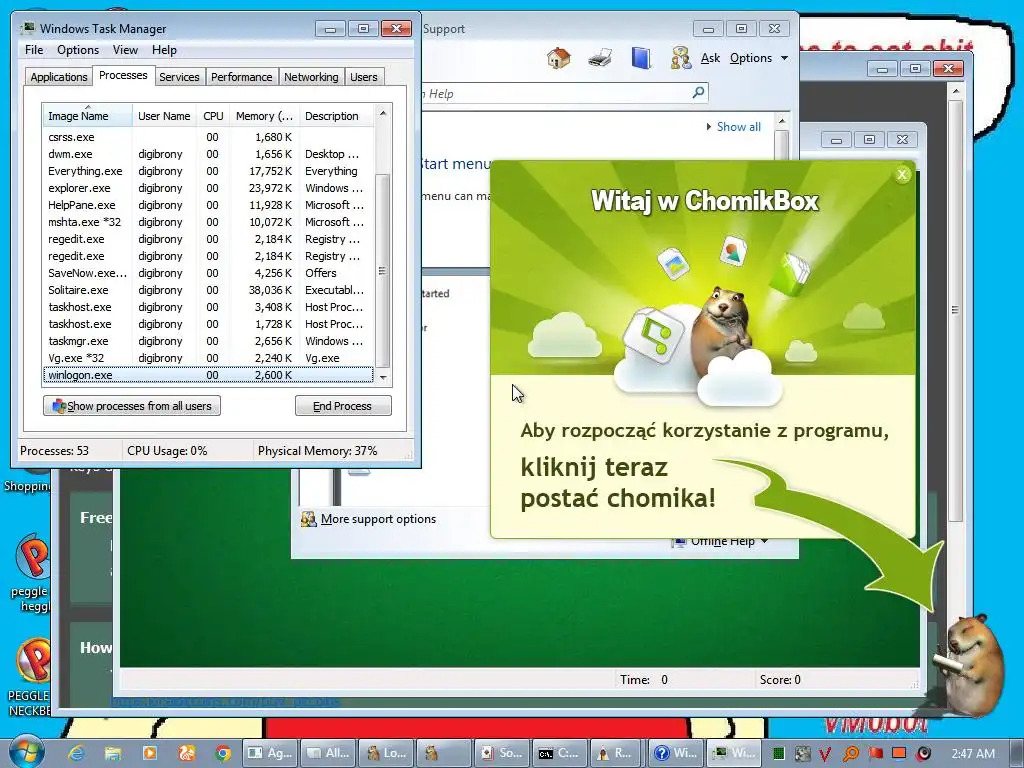Select the HelpPane.exe process row
The image size is (1024, 768).
pyautogui.click(x=208, y=205)
